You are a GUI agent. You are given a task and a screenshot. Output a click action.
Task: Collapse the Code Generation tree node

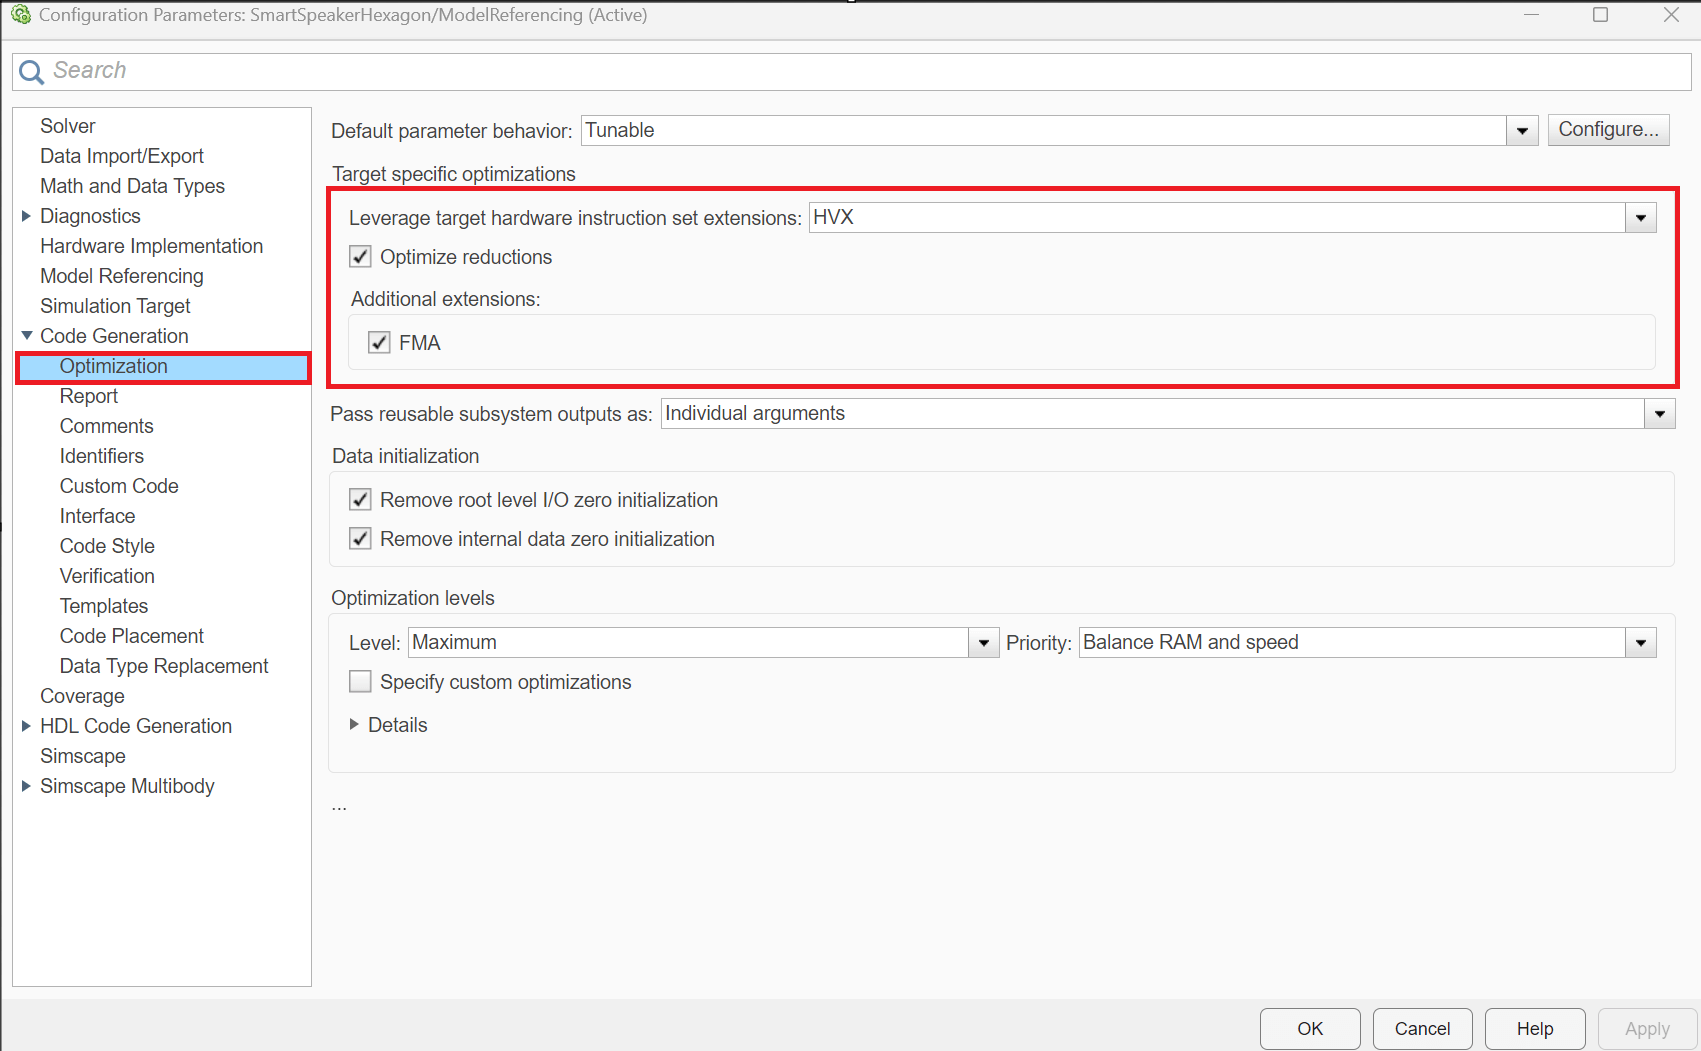(x=26, y=336)
